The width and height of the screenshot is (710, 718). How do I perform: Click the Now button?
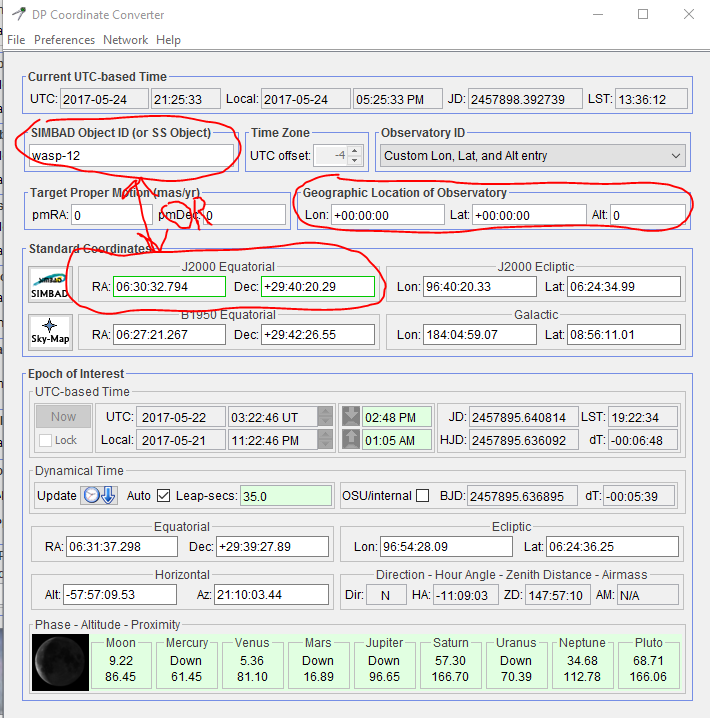[x=63, y=416]
